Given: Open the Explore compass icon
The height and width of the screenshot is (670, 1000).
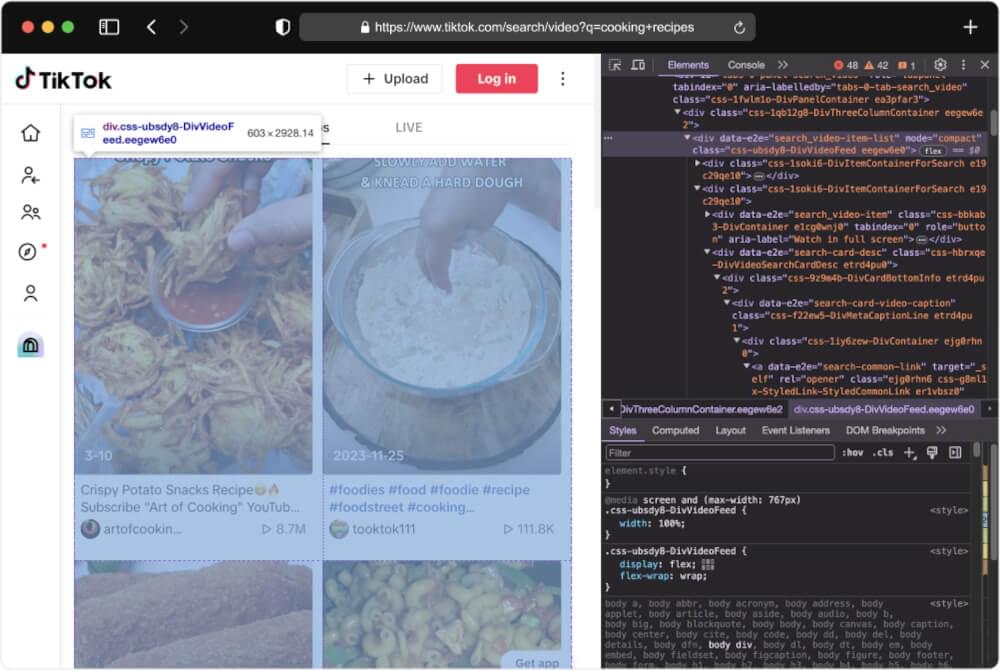Looking at the screenshot, I should click(29, 252).
